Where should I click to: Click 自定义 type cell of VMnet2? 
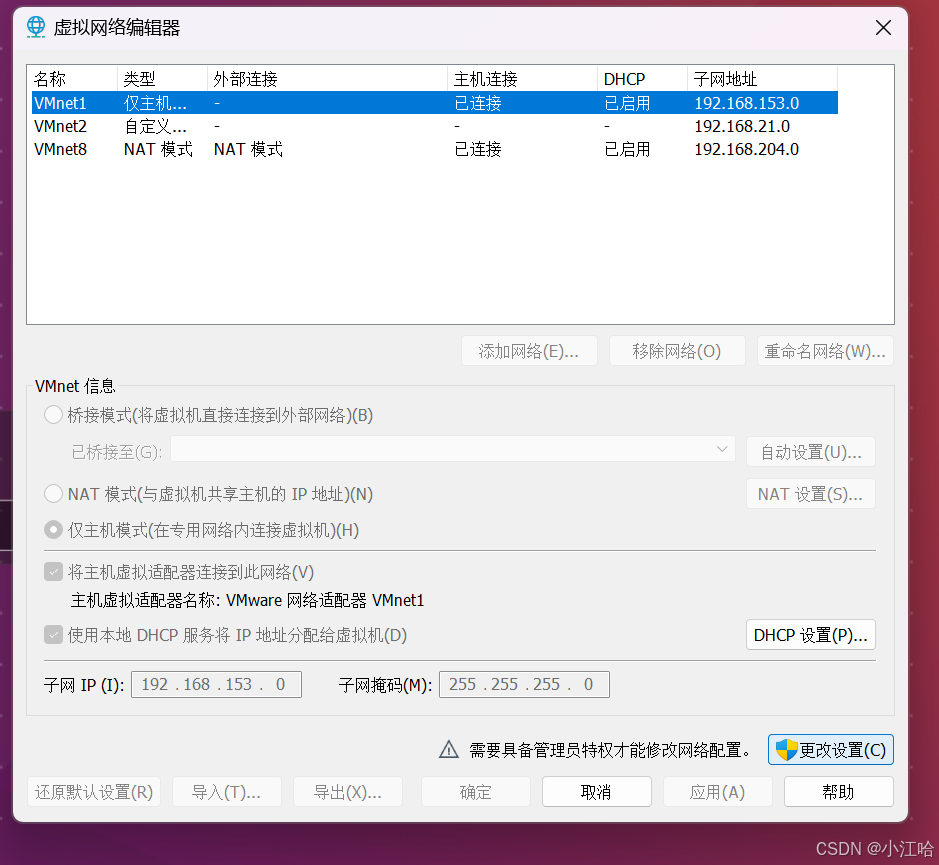155,126
